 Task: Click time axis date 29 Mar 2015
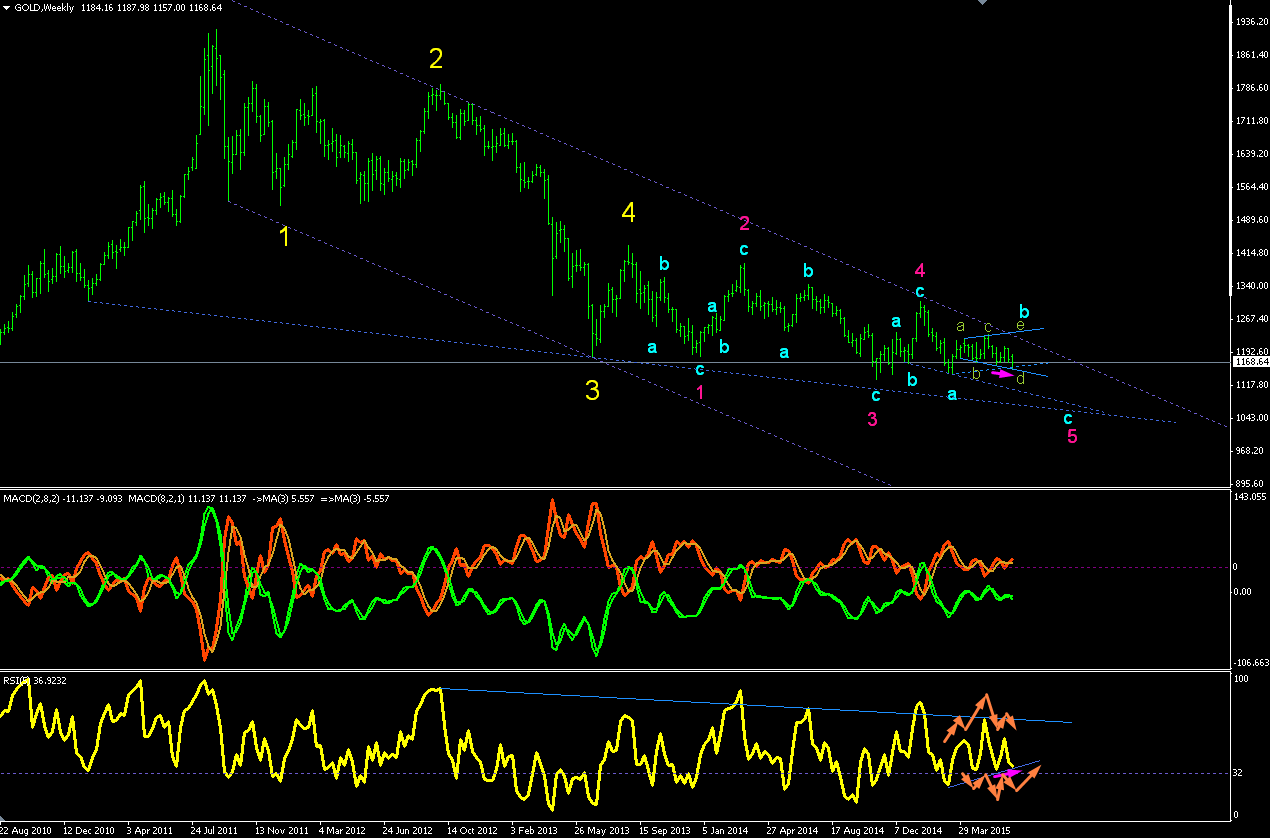pyautogui.click(x=983, y=830)
